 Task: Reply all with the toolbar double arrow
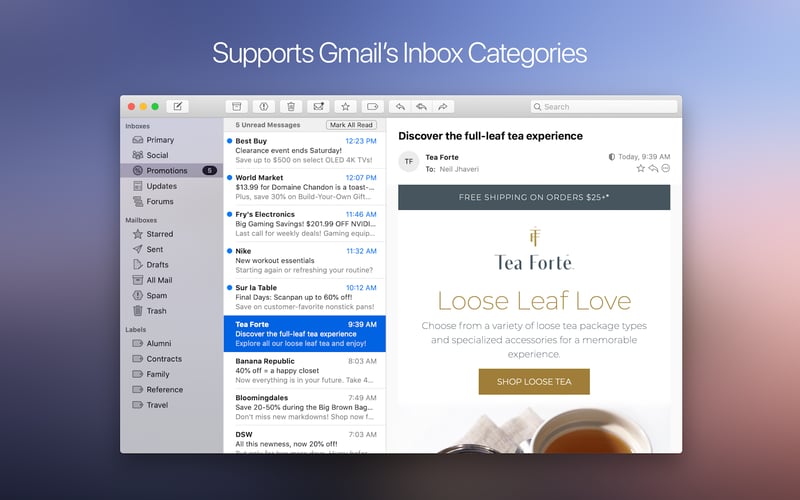click(x=421, y=107)
